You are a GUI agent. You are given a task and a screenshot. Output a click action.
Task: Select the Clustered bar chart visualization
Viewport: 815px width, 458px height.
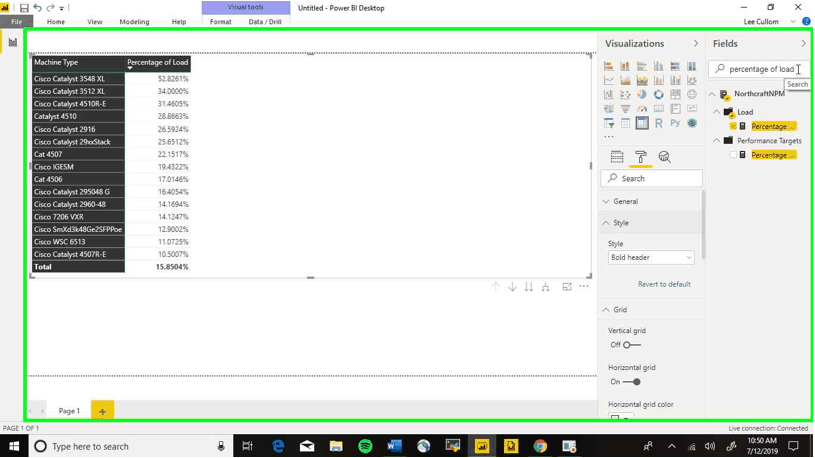click(x=642, y=66)
